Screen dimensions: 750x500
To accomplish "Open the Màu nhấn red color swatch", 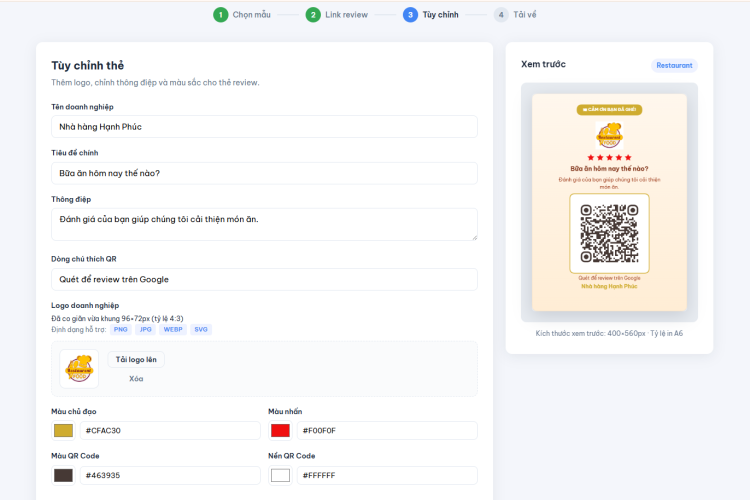I will 280,431.
